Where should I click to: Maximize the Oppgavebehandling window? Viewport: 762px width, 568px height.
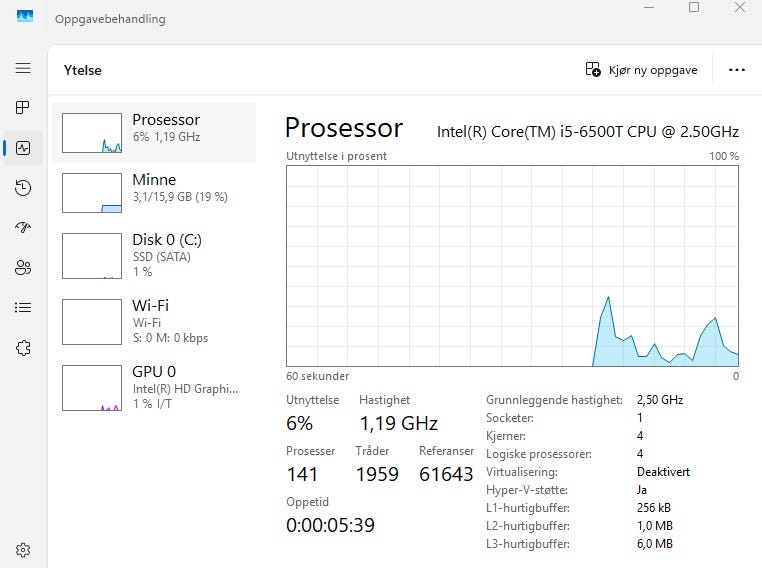tap(694, 7)
